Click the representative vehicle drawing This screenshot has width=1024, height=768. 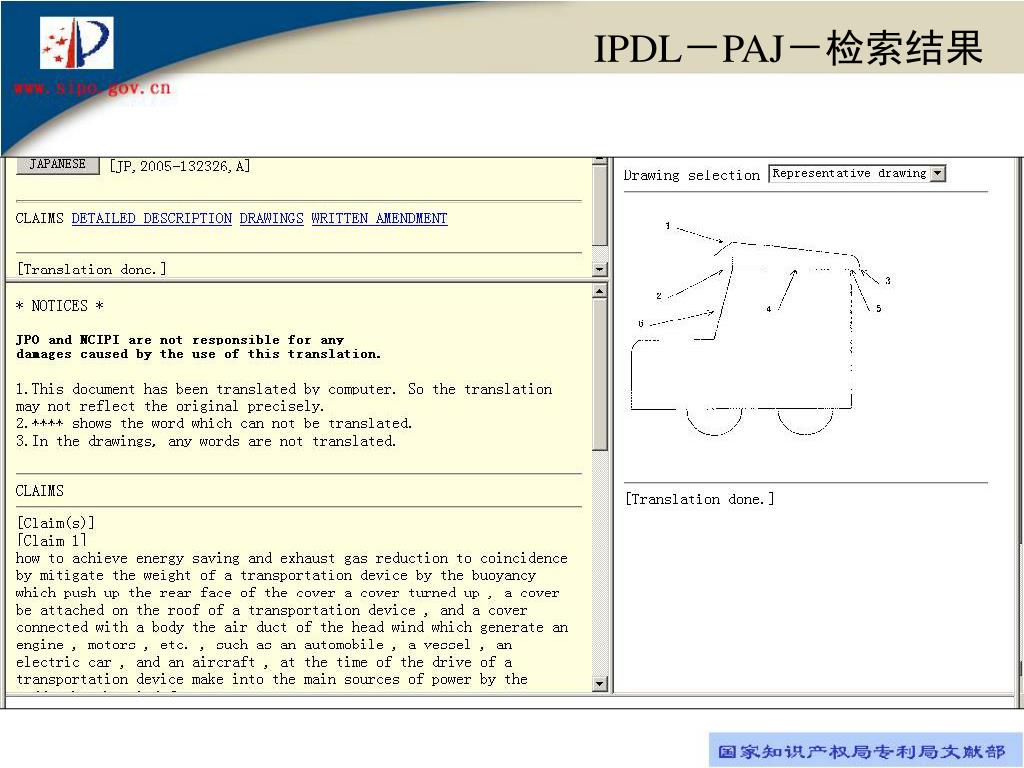(760, 330)
